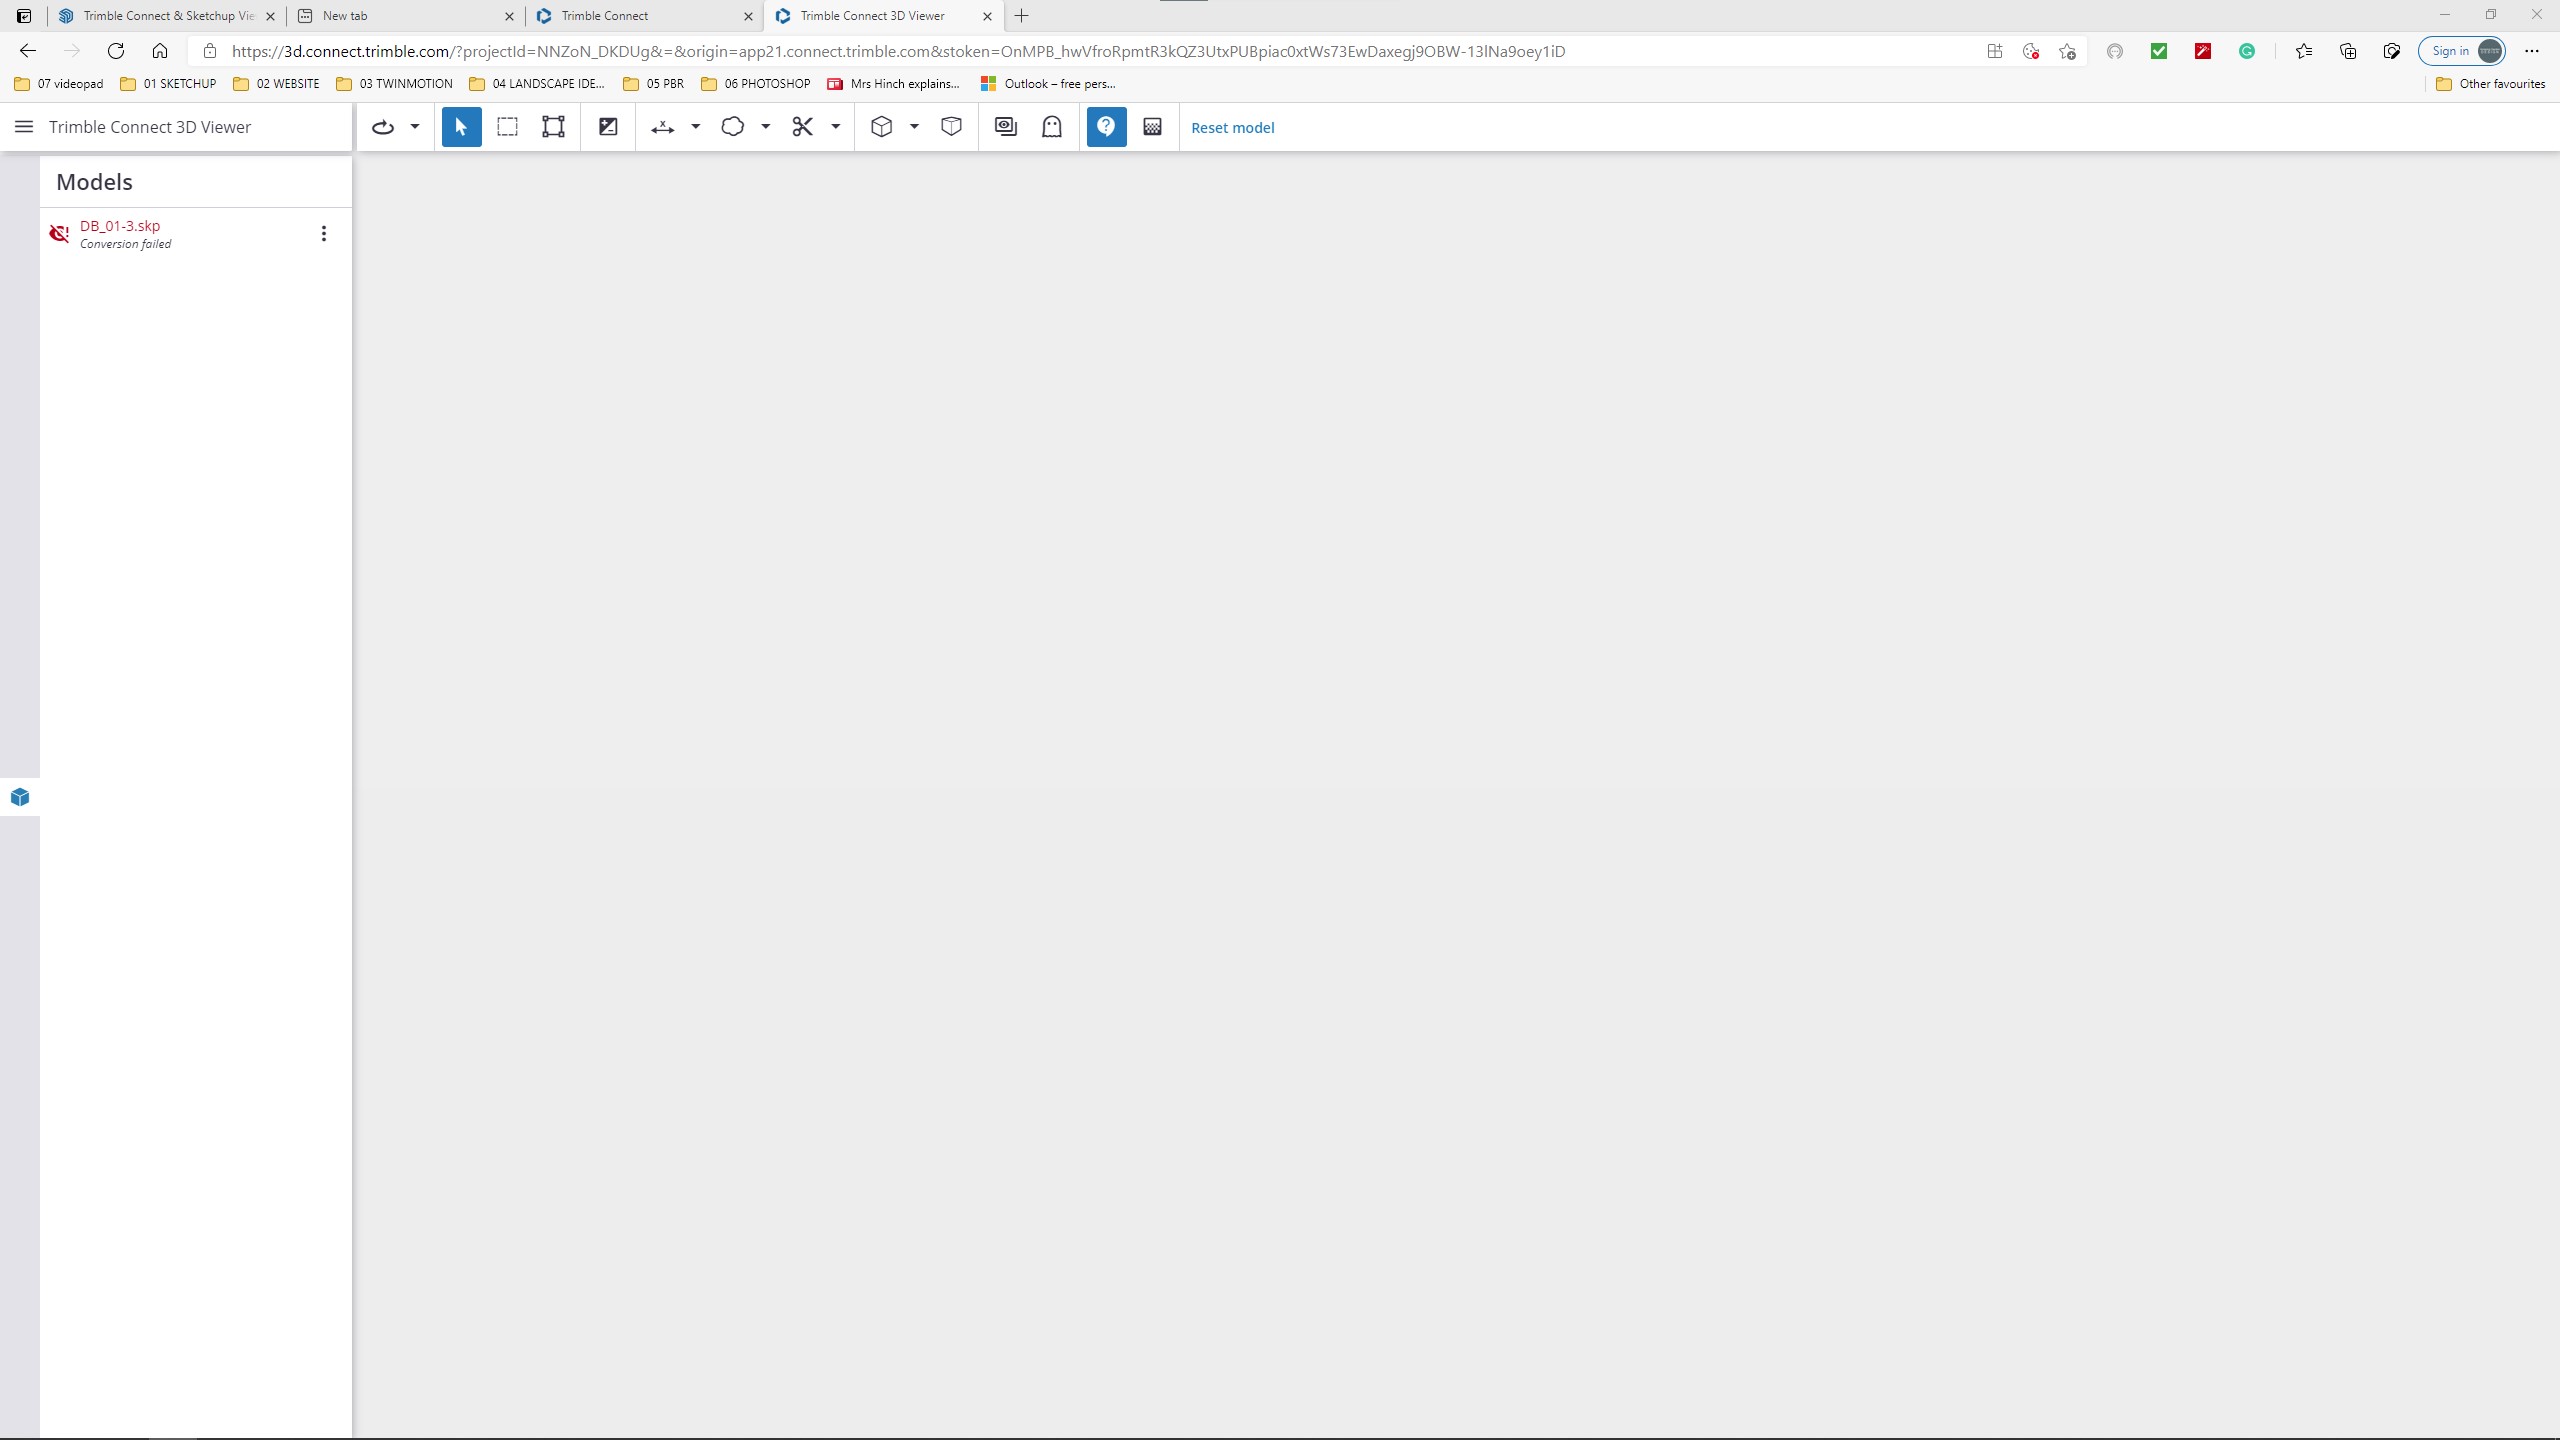Choose the rectangle selection tool
The width and height of the screenshot is (2560, 1440).
[x=508, y=127]
